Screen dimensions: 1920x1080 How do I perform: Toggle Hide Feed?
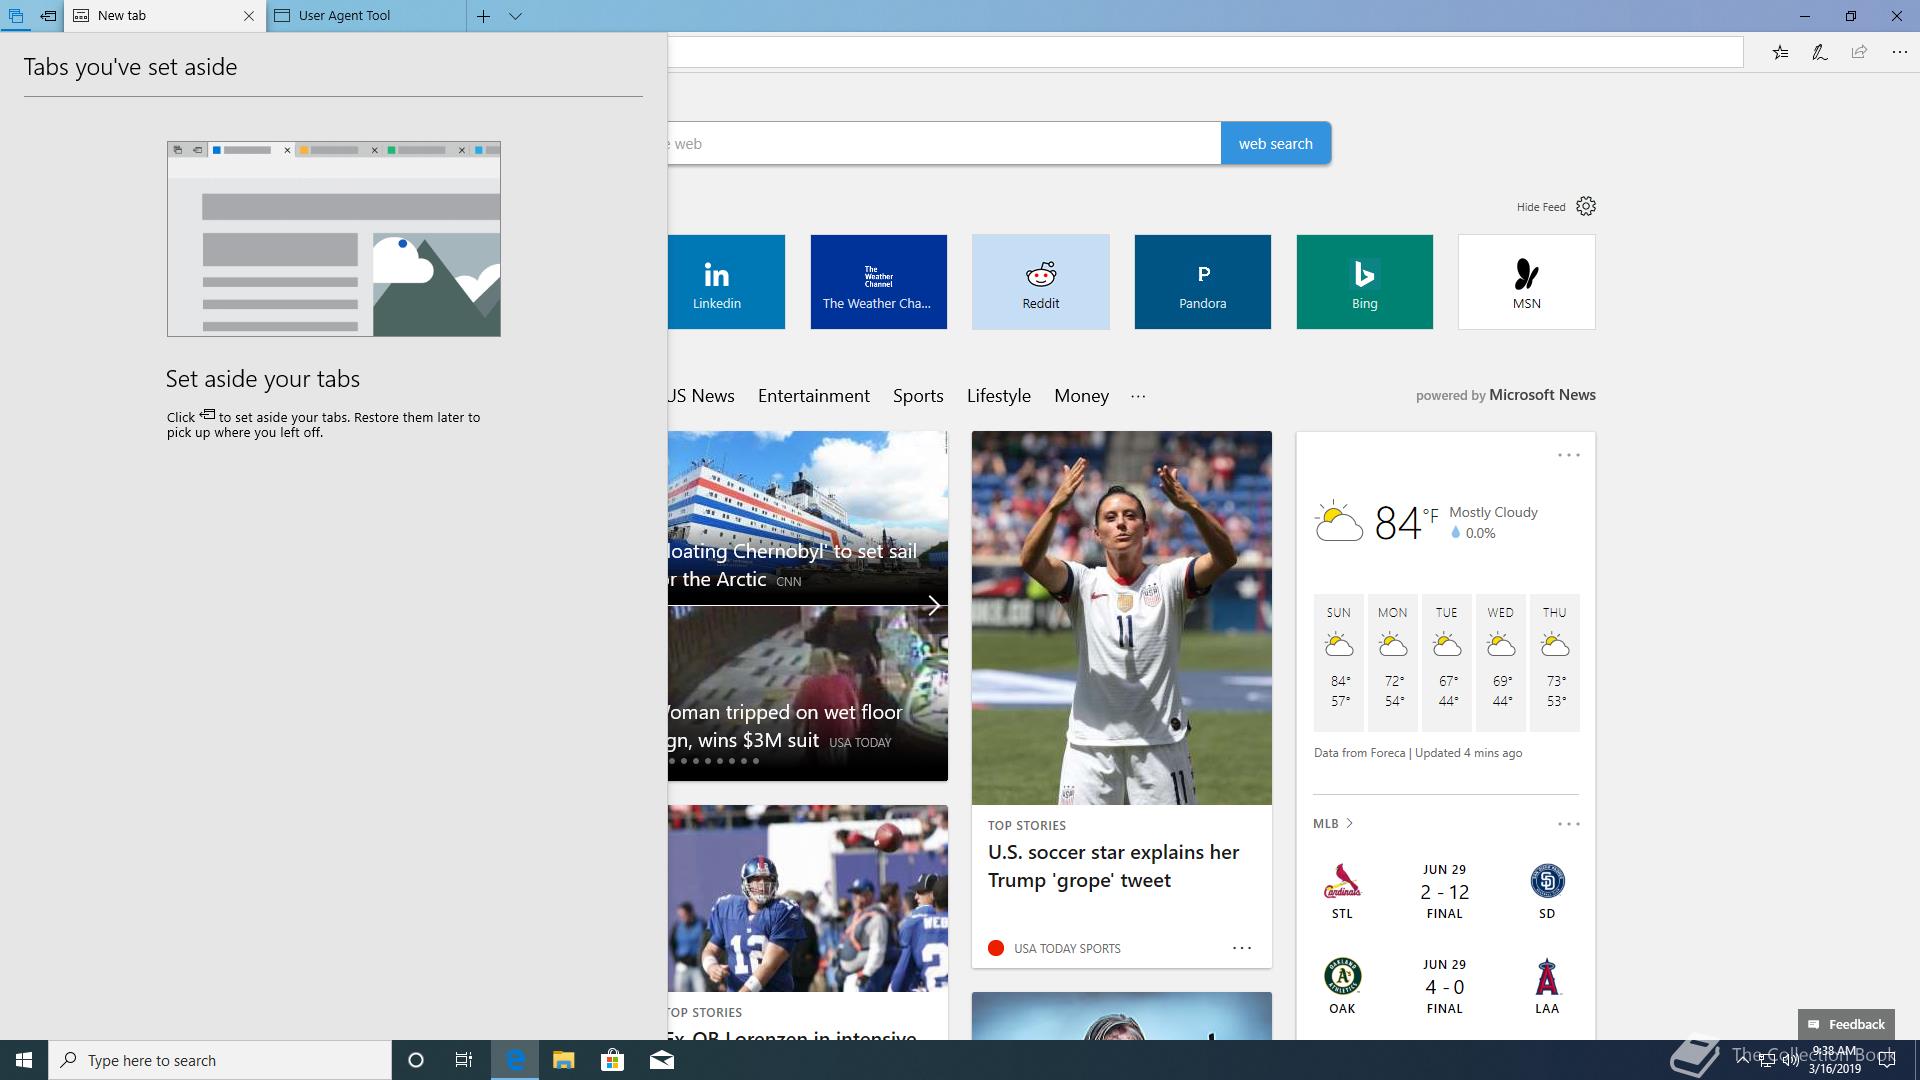click(1540, 207)
